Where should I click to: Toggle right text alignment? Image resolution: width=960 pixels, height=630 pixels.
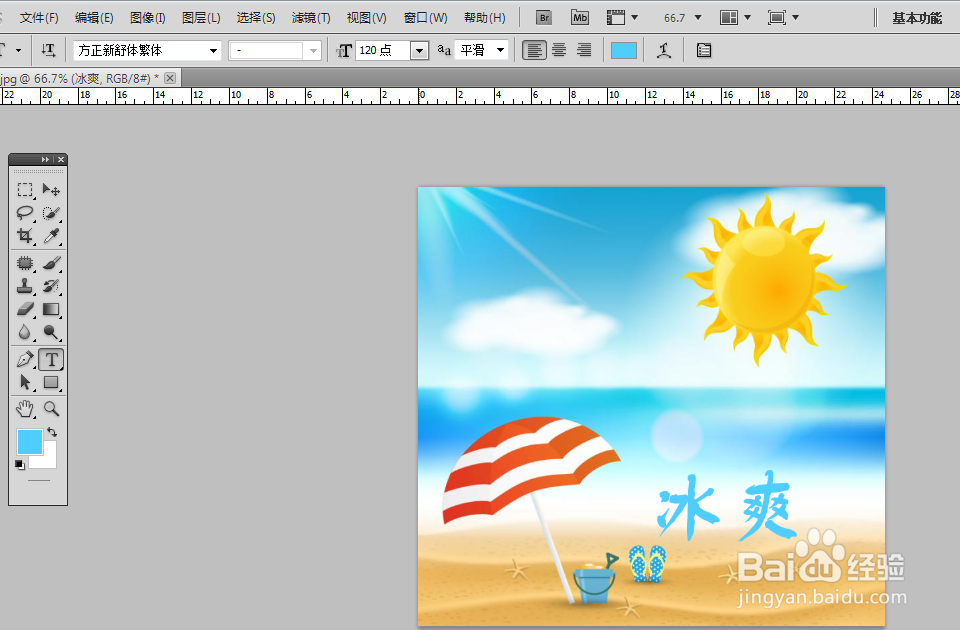click(x=584, y=50)
